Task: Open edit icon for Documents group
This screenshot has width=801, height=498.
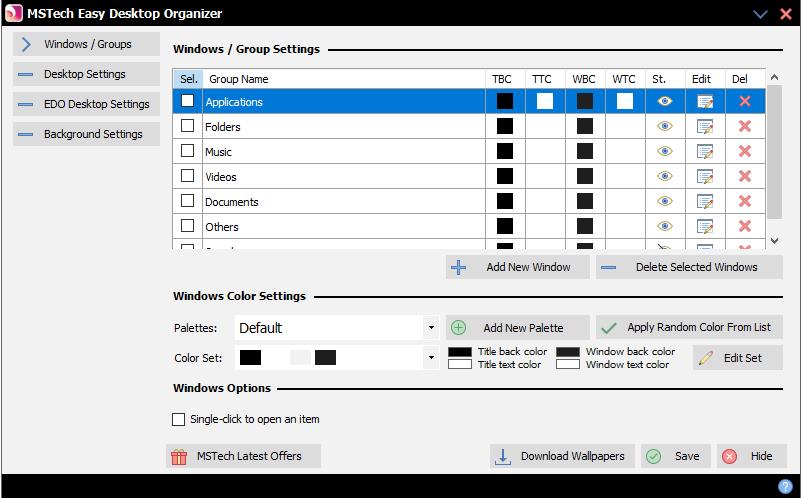Action: point(705,201)
